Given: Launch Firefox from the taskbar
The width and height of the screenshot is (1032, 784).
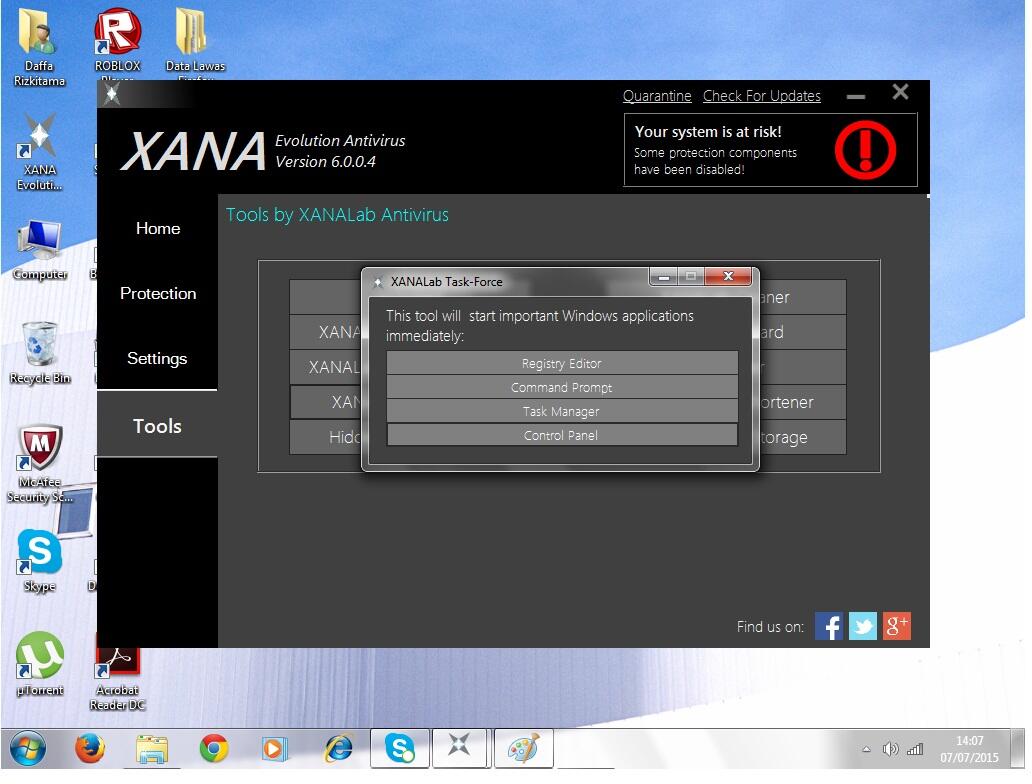Looking at the screenshot, I should pyautogui.click(x=90, y=749).
